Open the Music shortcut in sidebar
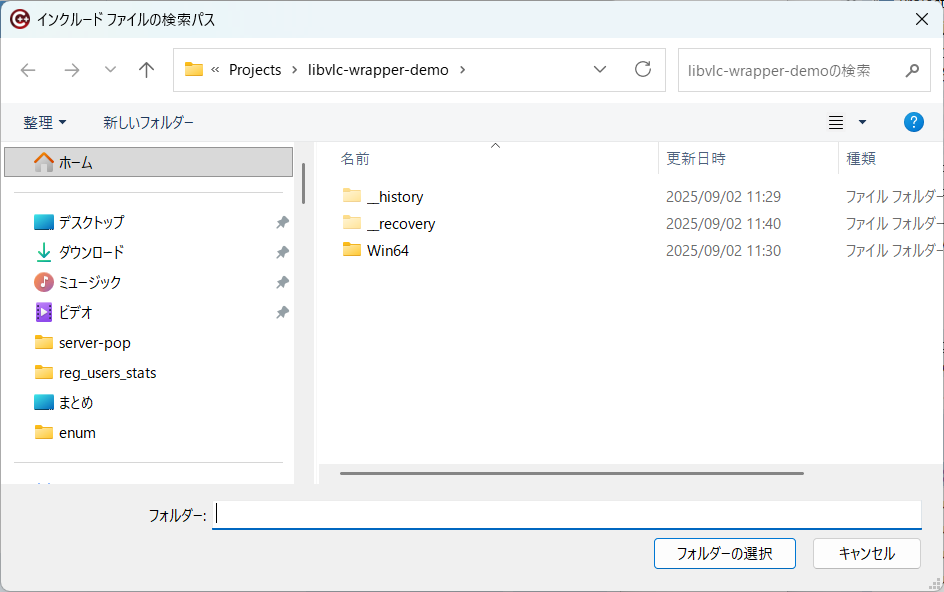 (90, 282)
